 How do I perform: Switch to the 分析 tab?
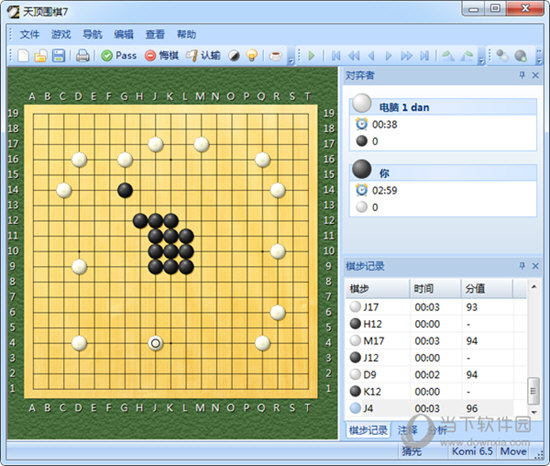(437, 430)
